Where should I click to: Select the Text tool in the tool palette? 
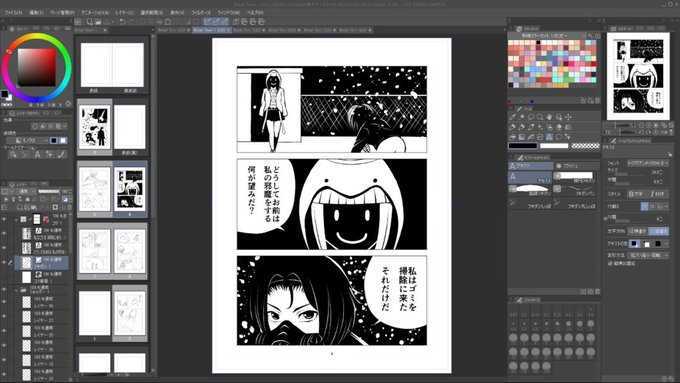549,137
